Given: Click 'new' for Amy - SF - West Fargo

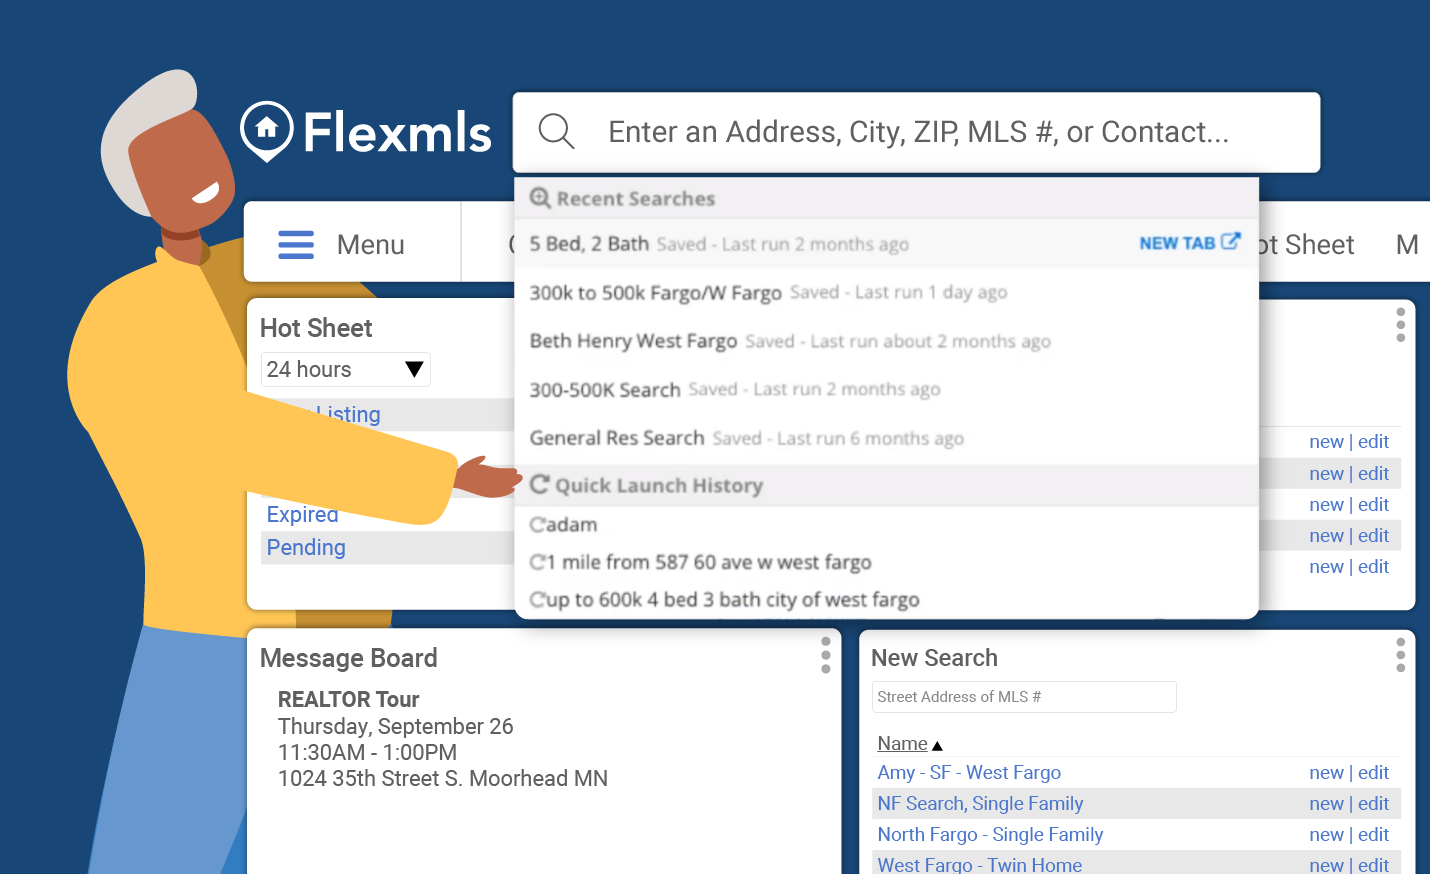Looking at the screenshot, I should click(x=1326, y=772).
